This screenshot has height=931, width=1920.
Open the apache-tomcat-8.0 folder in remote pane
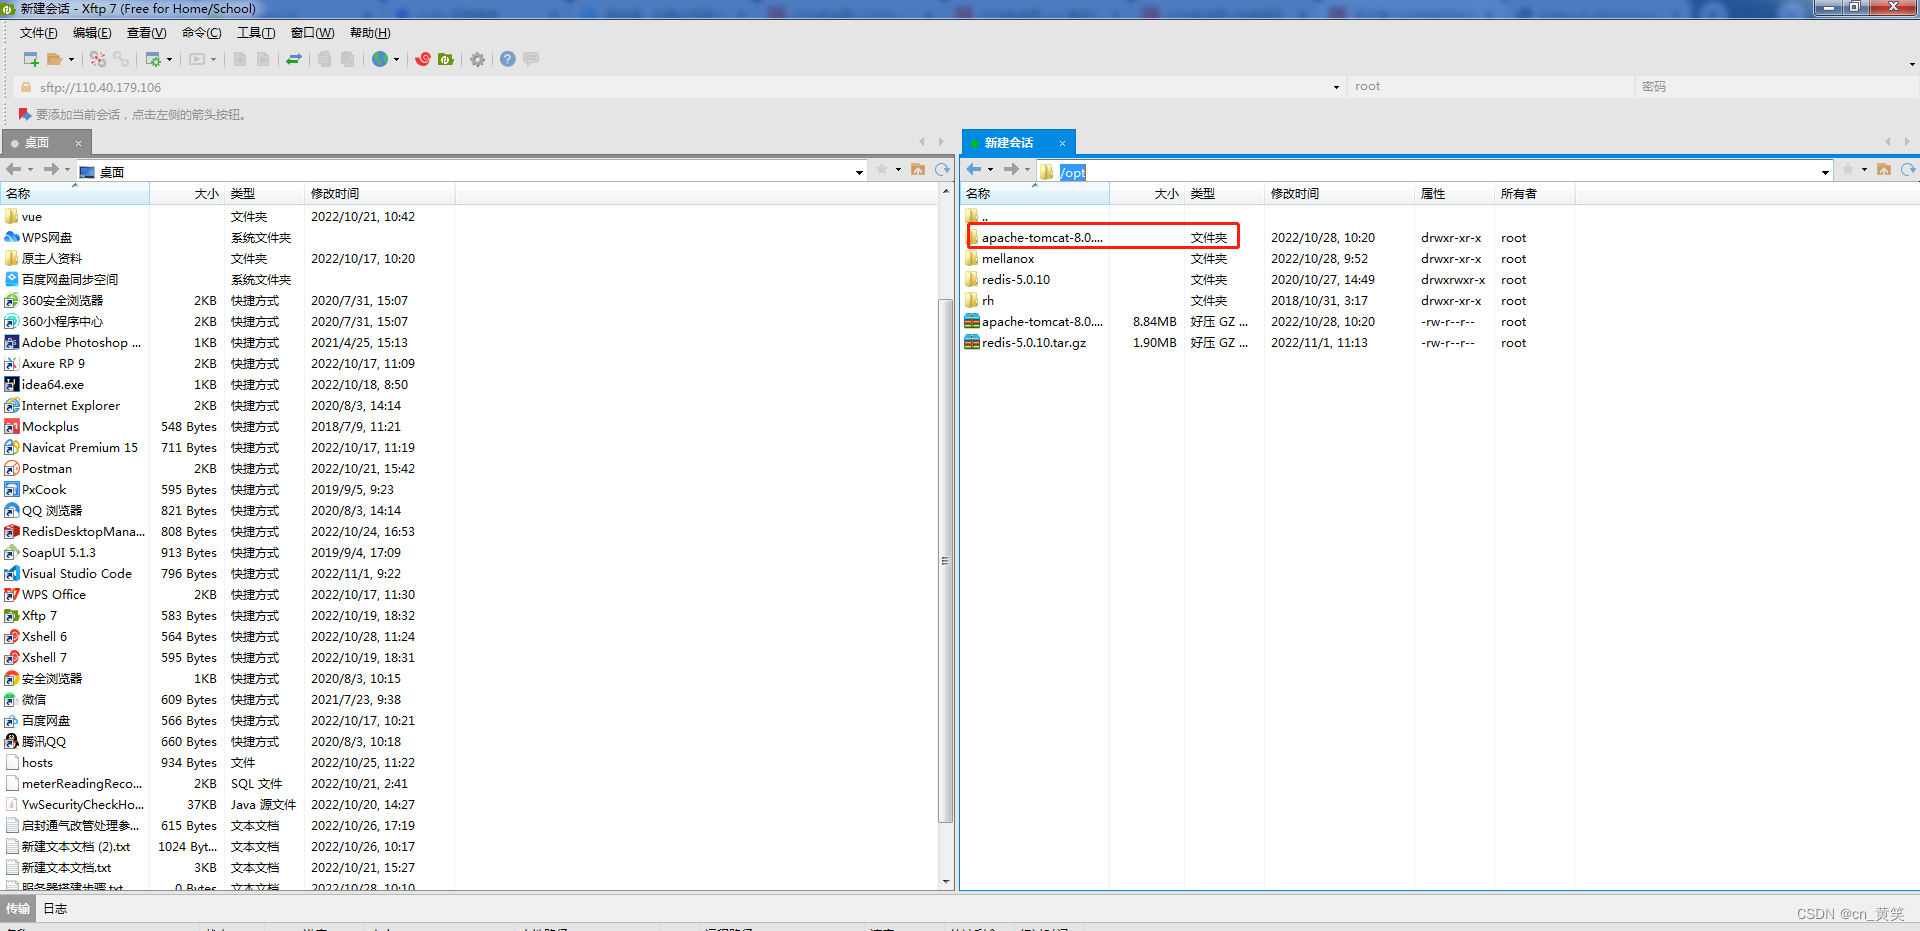coord(1040,237)
